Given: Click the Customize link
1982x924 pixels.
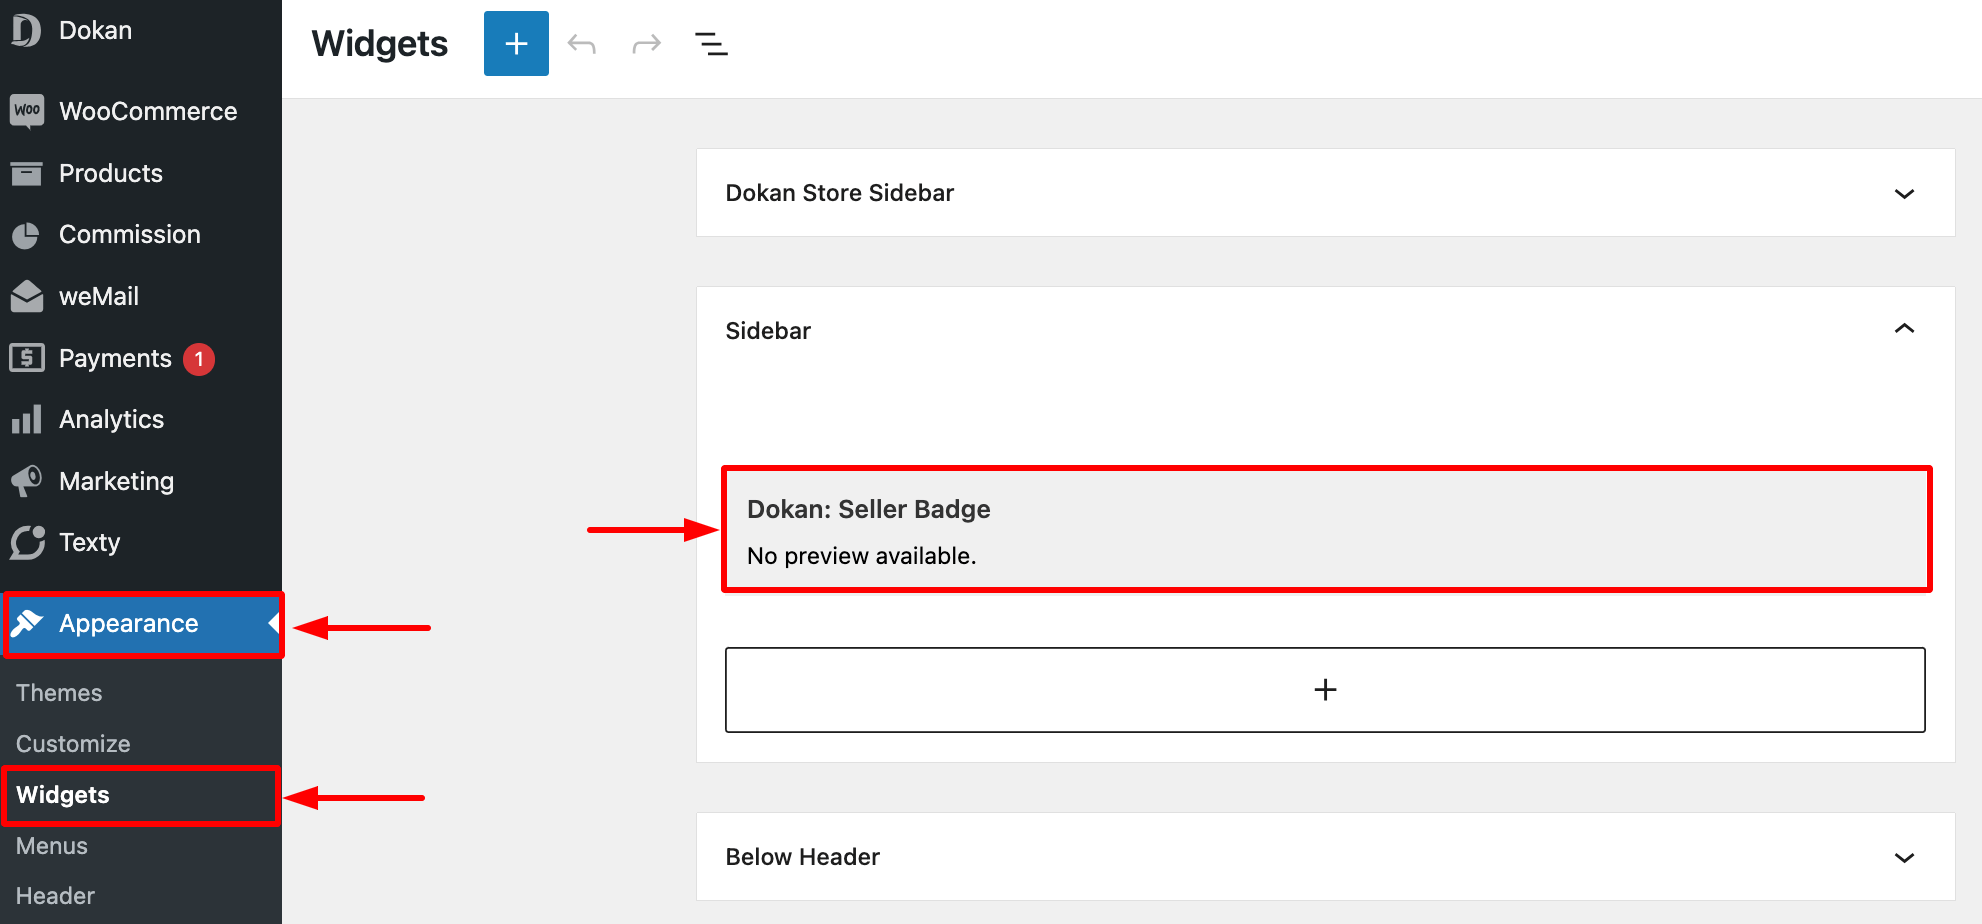Looking at the screenshot, I should [72, 743].
